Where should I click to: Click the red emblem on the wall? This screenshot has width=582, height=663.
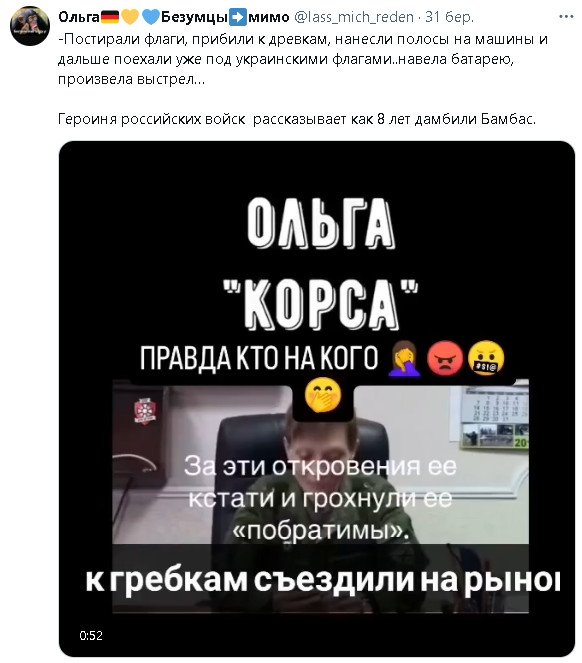click(x=145, y=410)
